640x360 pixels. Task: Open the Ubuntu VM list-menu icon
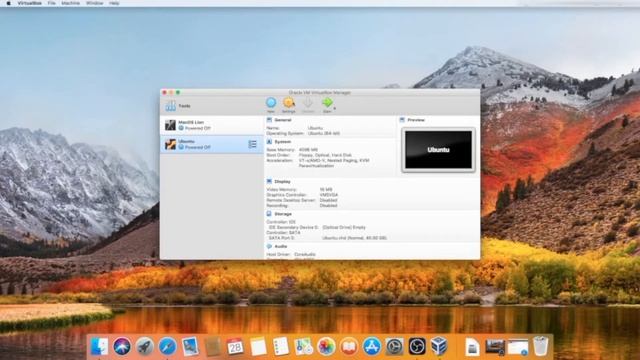pos(253,144)
